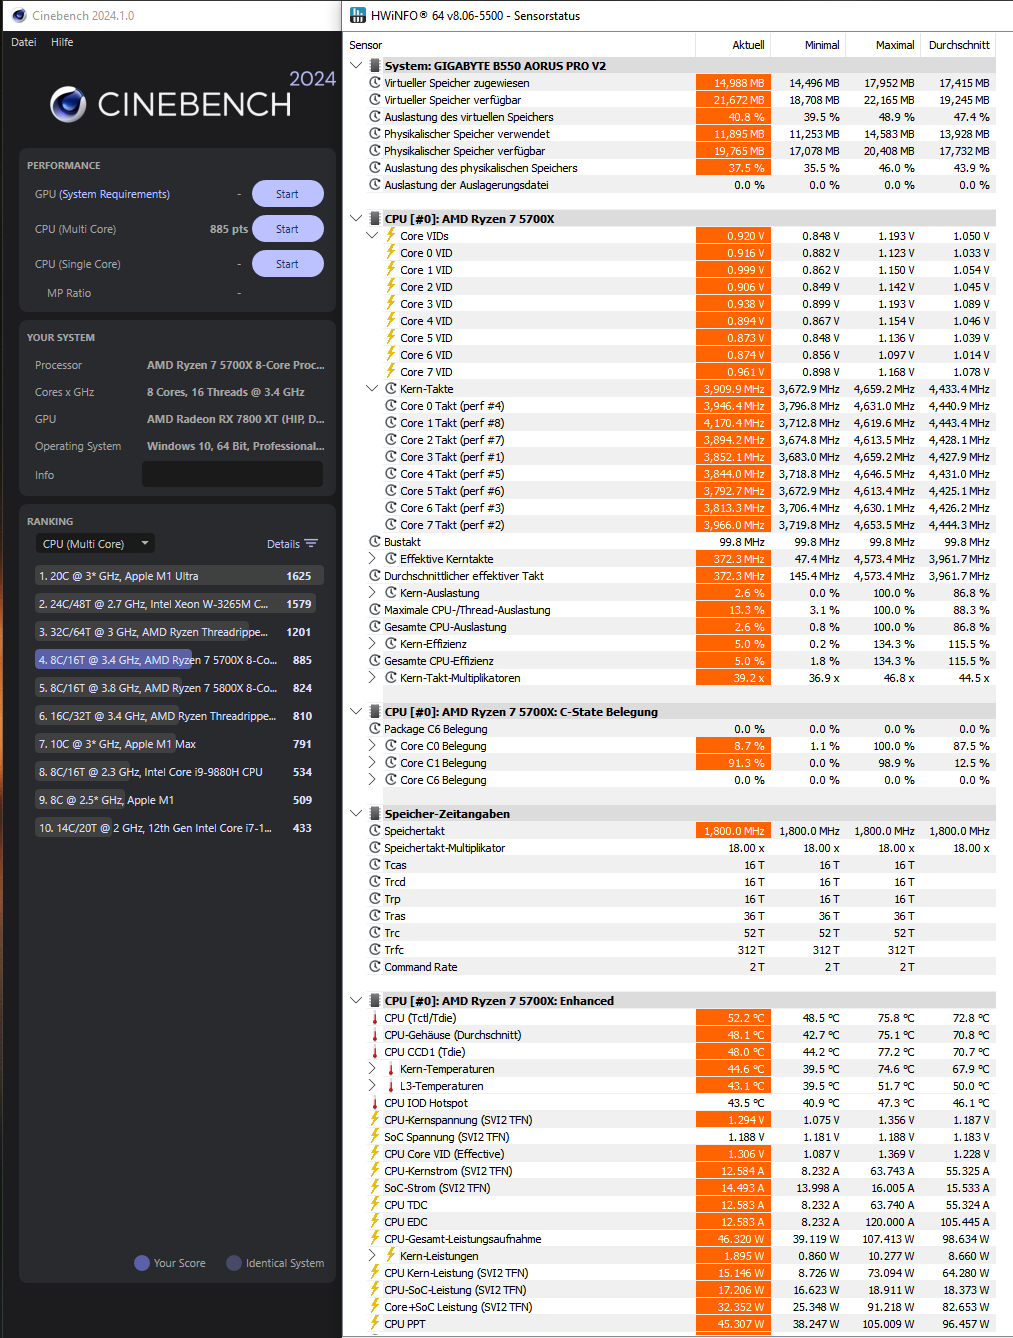
Task: Click the thermometer icon beside CPU IOD Hotspot
Action: (375, 1103)
